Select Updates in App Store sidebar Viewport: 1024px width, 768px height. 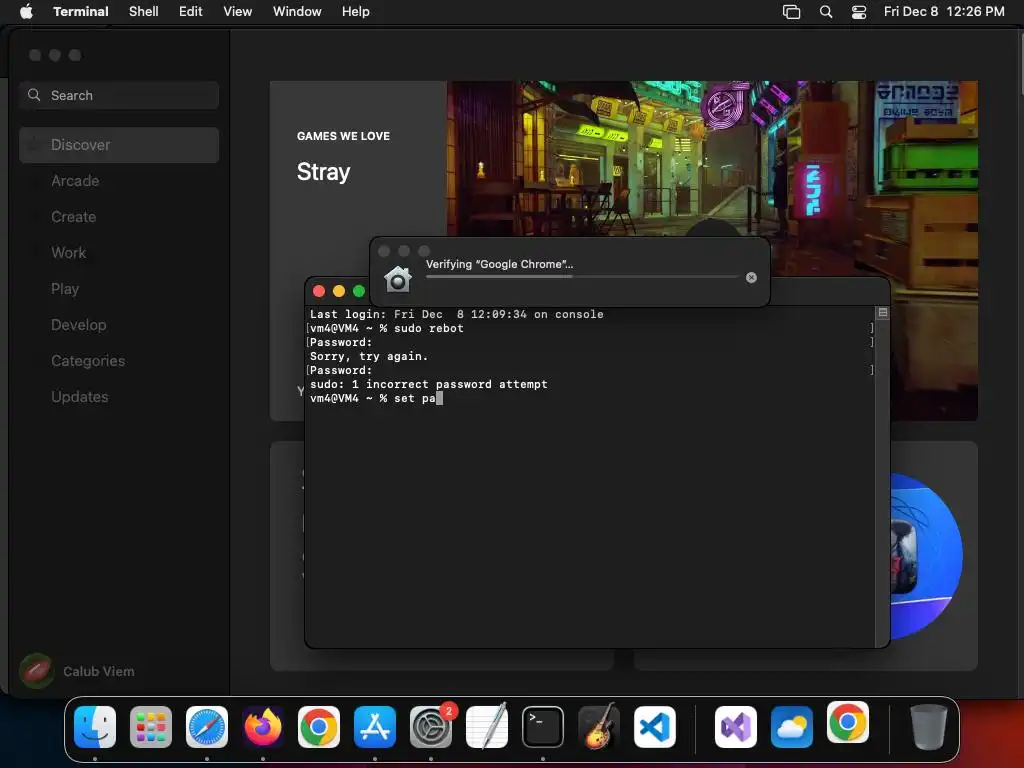[x=119, y=396]
